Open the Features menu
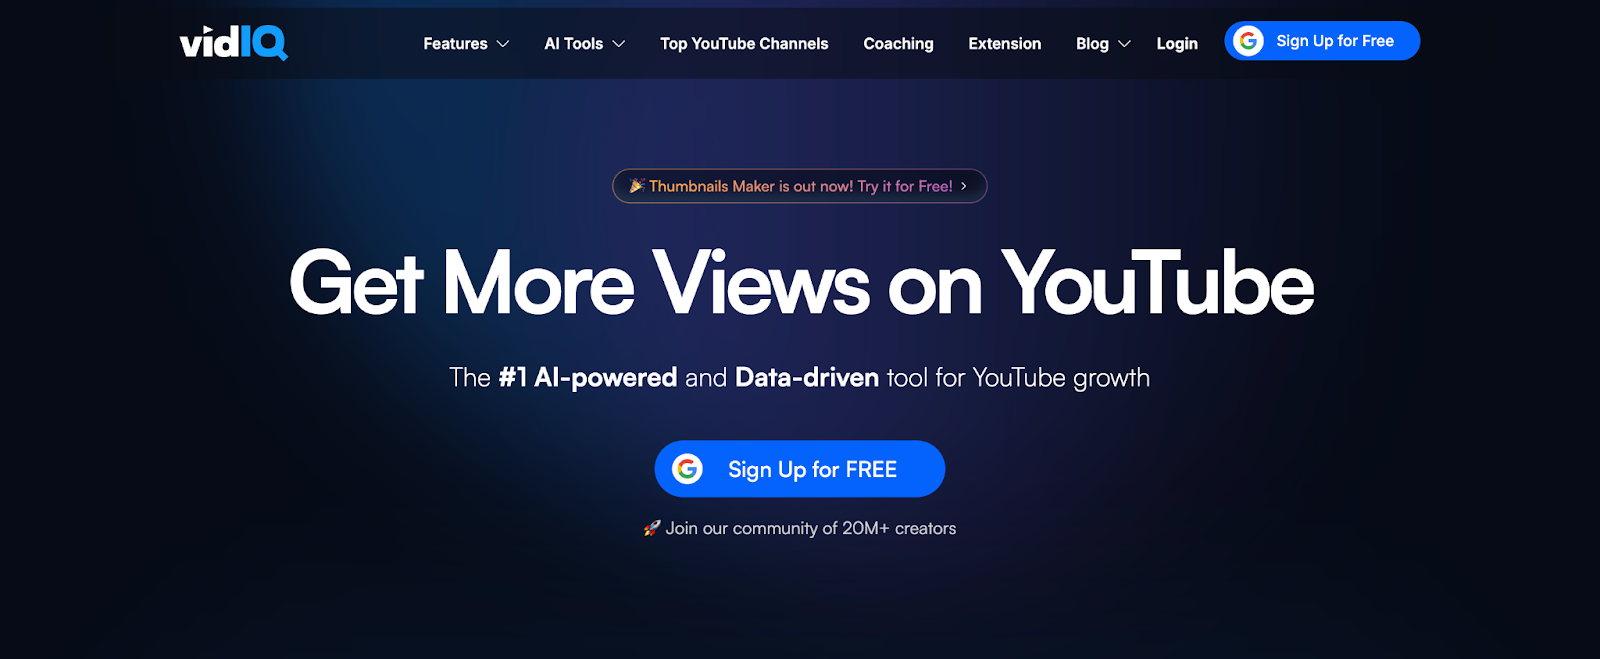The height and width of the screenshot is (659, 1600). tap(455, 44)
